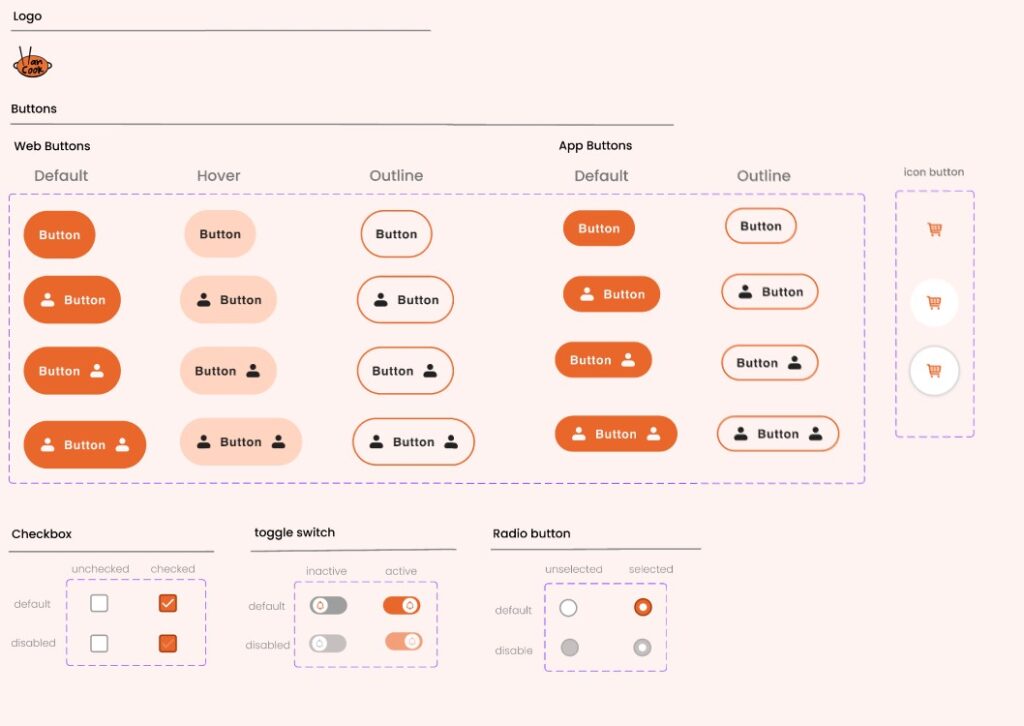This screenshot has height=726, width=1024.
Task: Click the hover-state Button with light background
Action: coord(219,234)
